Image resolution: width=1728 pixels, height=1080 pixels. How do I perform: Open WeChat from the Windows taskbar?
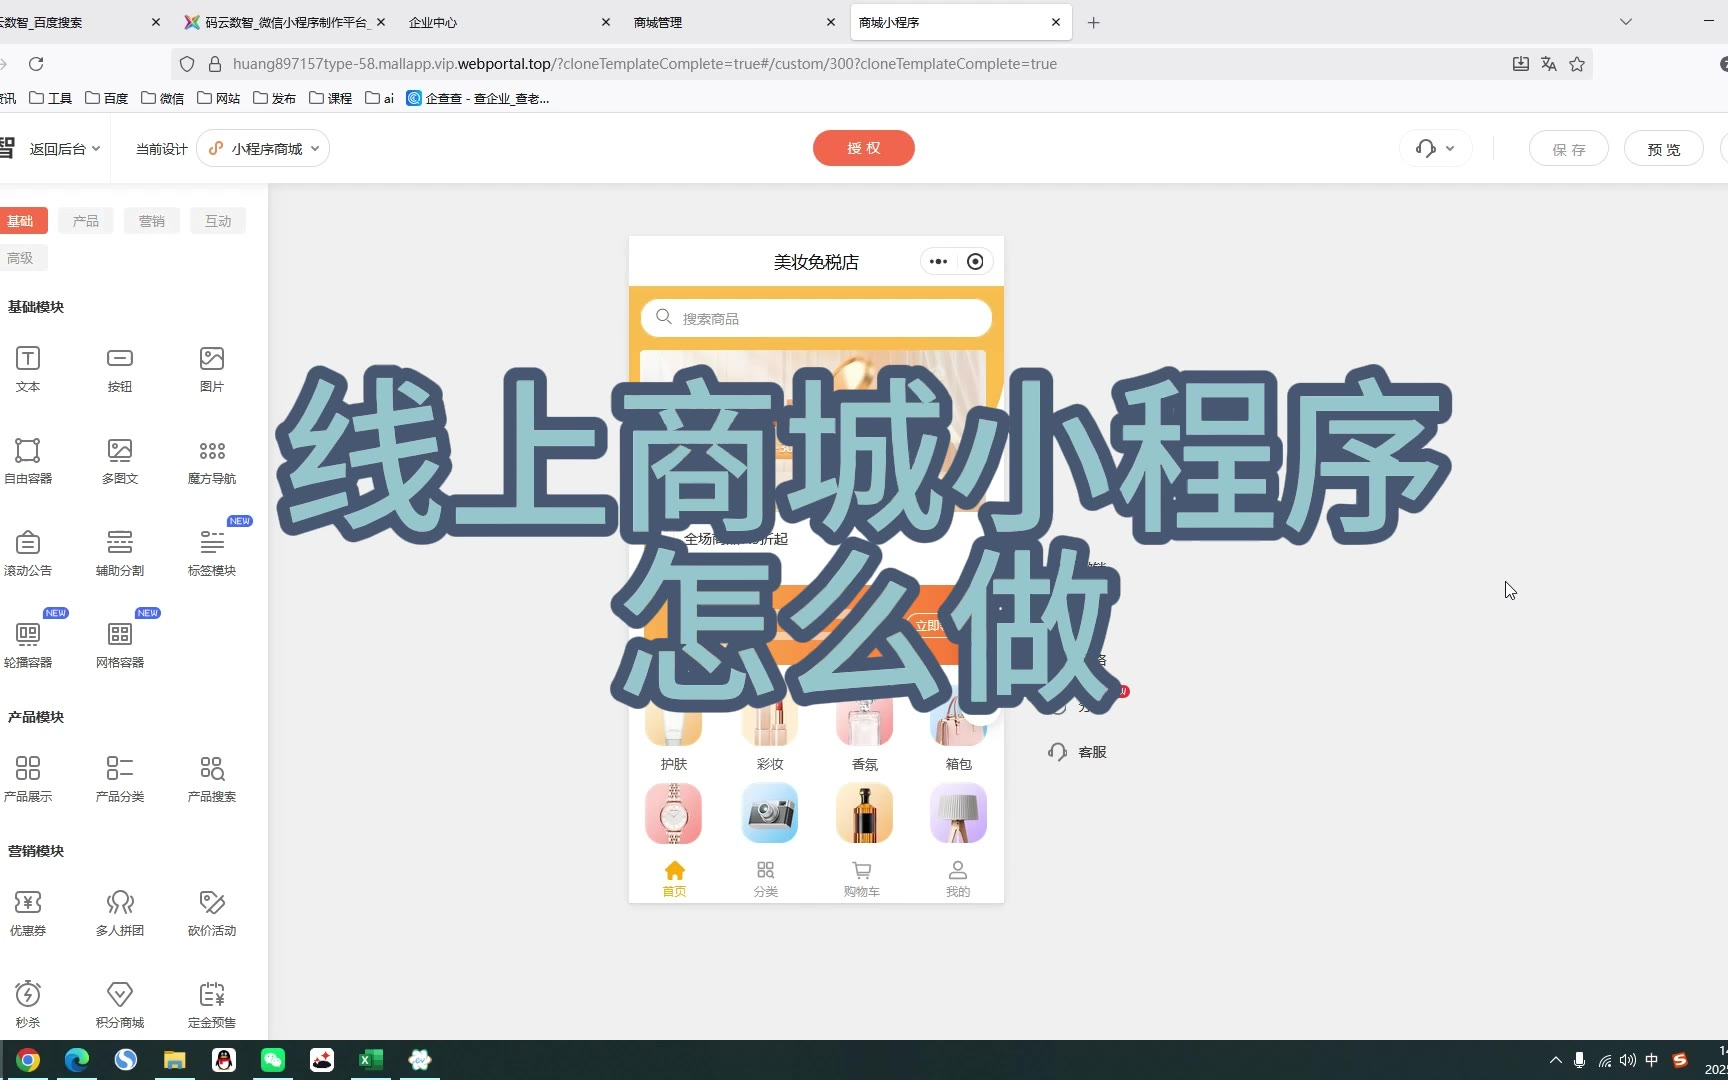coord(273,1060)
